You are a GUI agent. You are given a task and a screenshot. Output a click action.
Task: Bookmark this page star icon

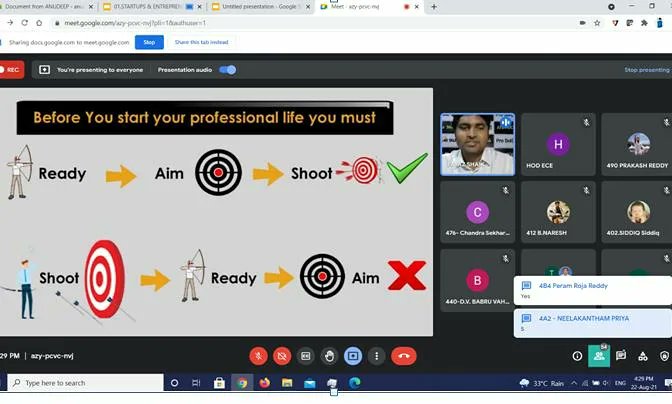(x=597, y=23)
